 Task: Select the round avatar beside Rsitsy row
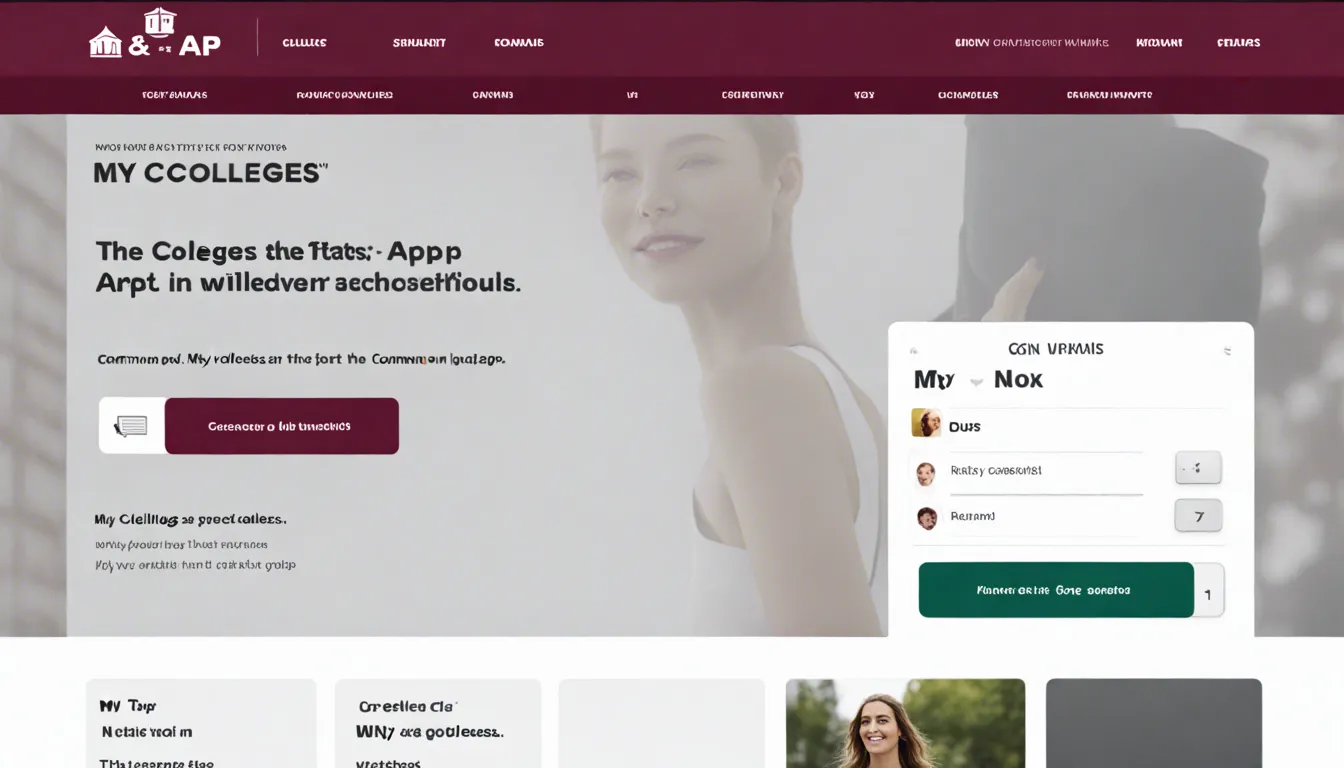[x=926, y=473]
